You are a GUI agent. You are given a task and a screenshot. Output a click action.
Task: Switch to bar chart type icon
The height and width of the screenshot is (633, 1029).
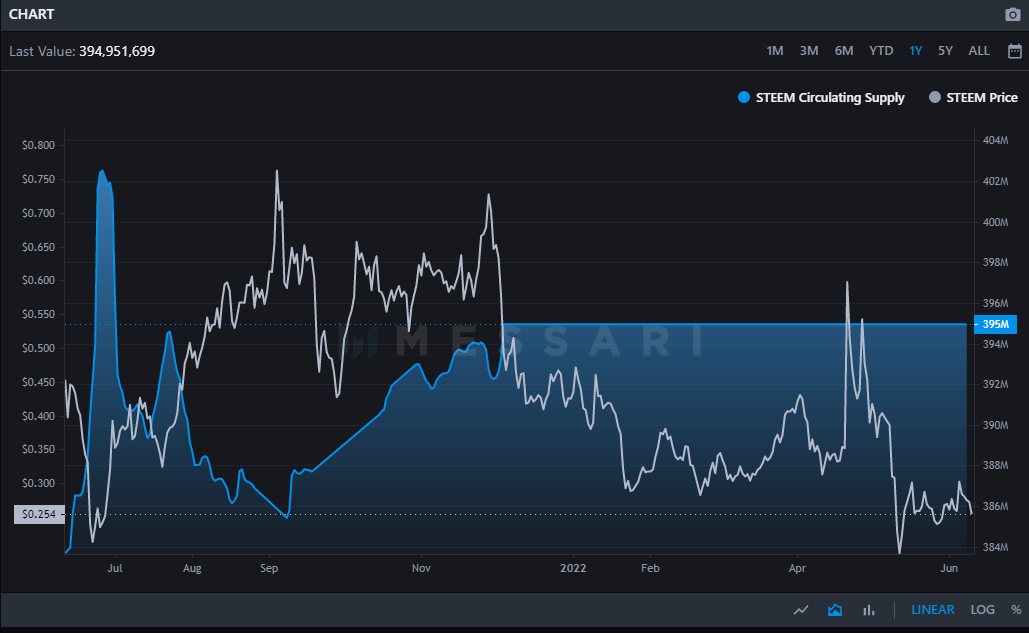click(x=869, y=610)
